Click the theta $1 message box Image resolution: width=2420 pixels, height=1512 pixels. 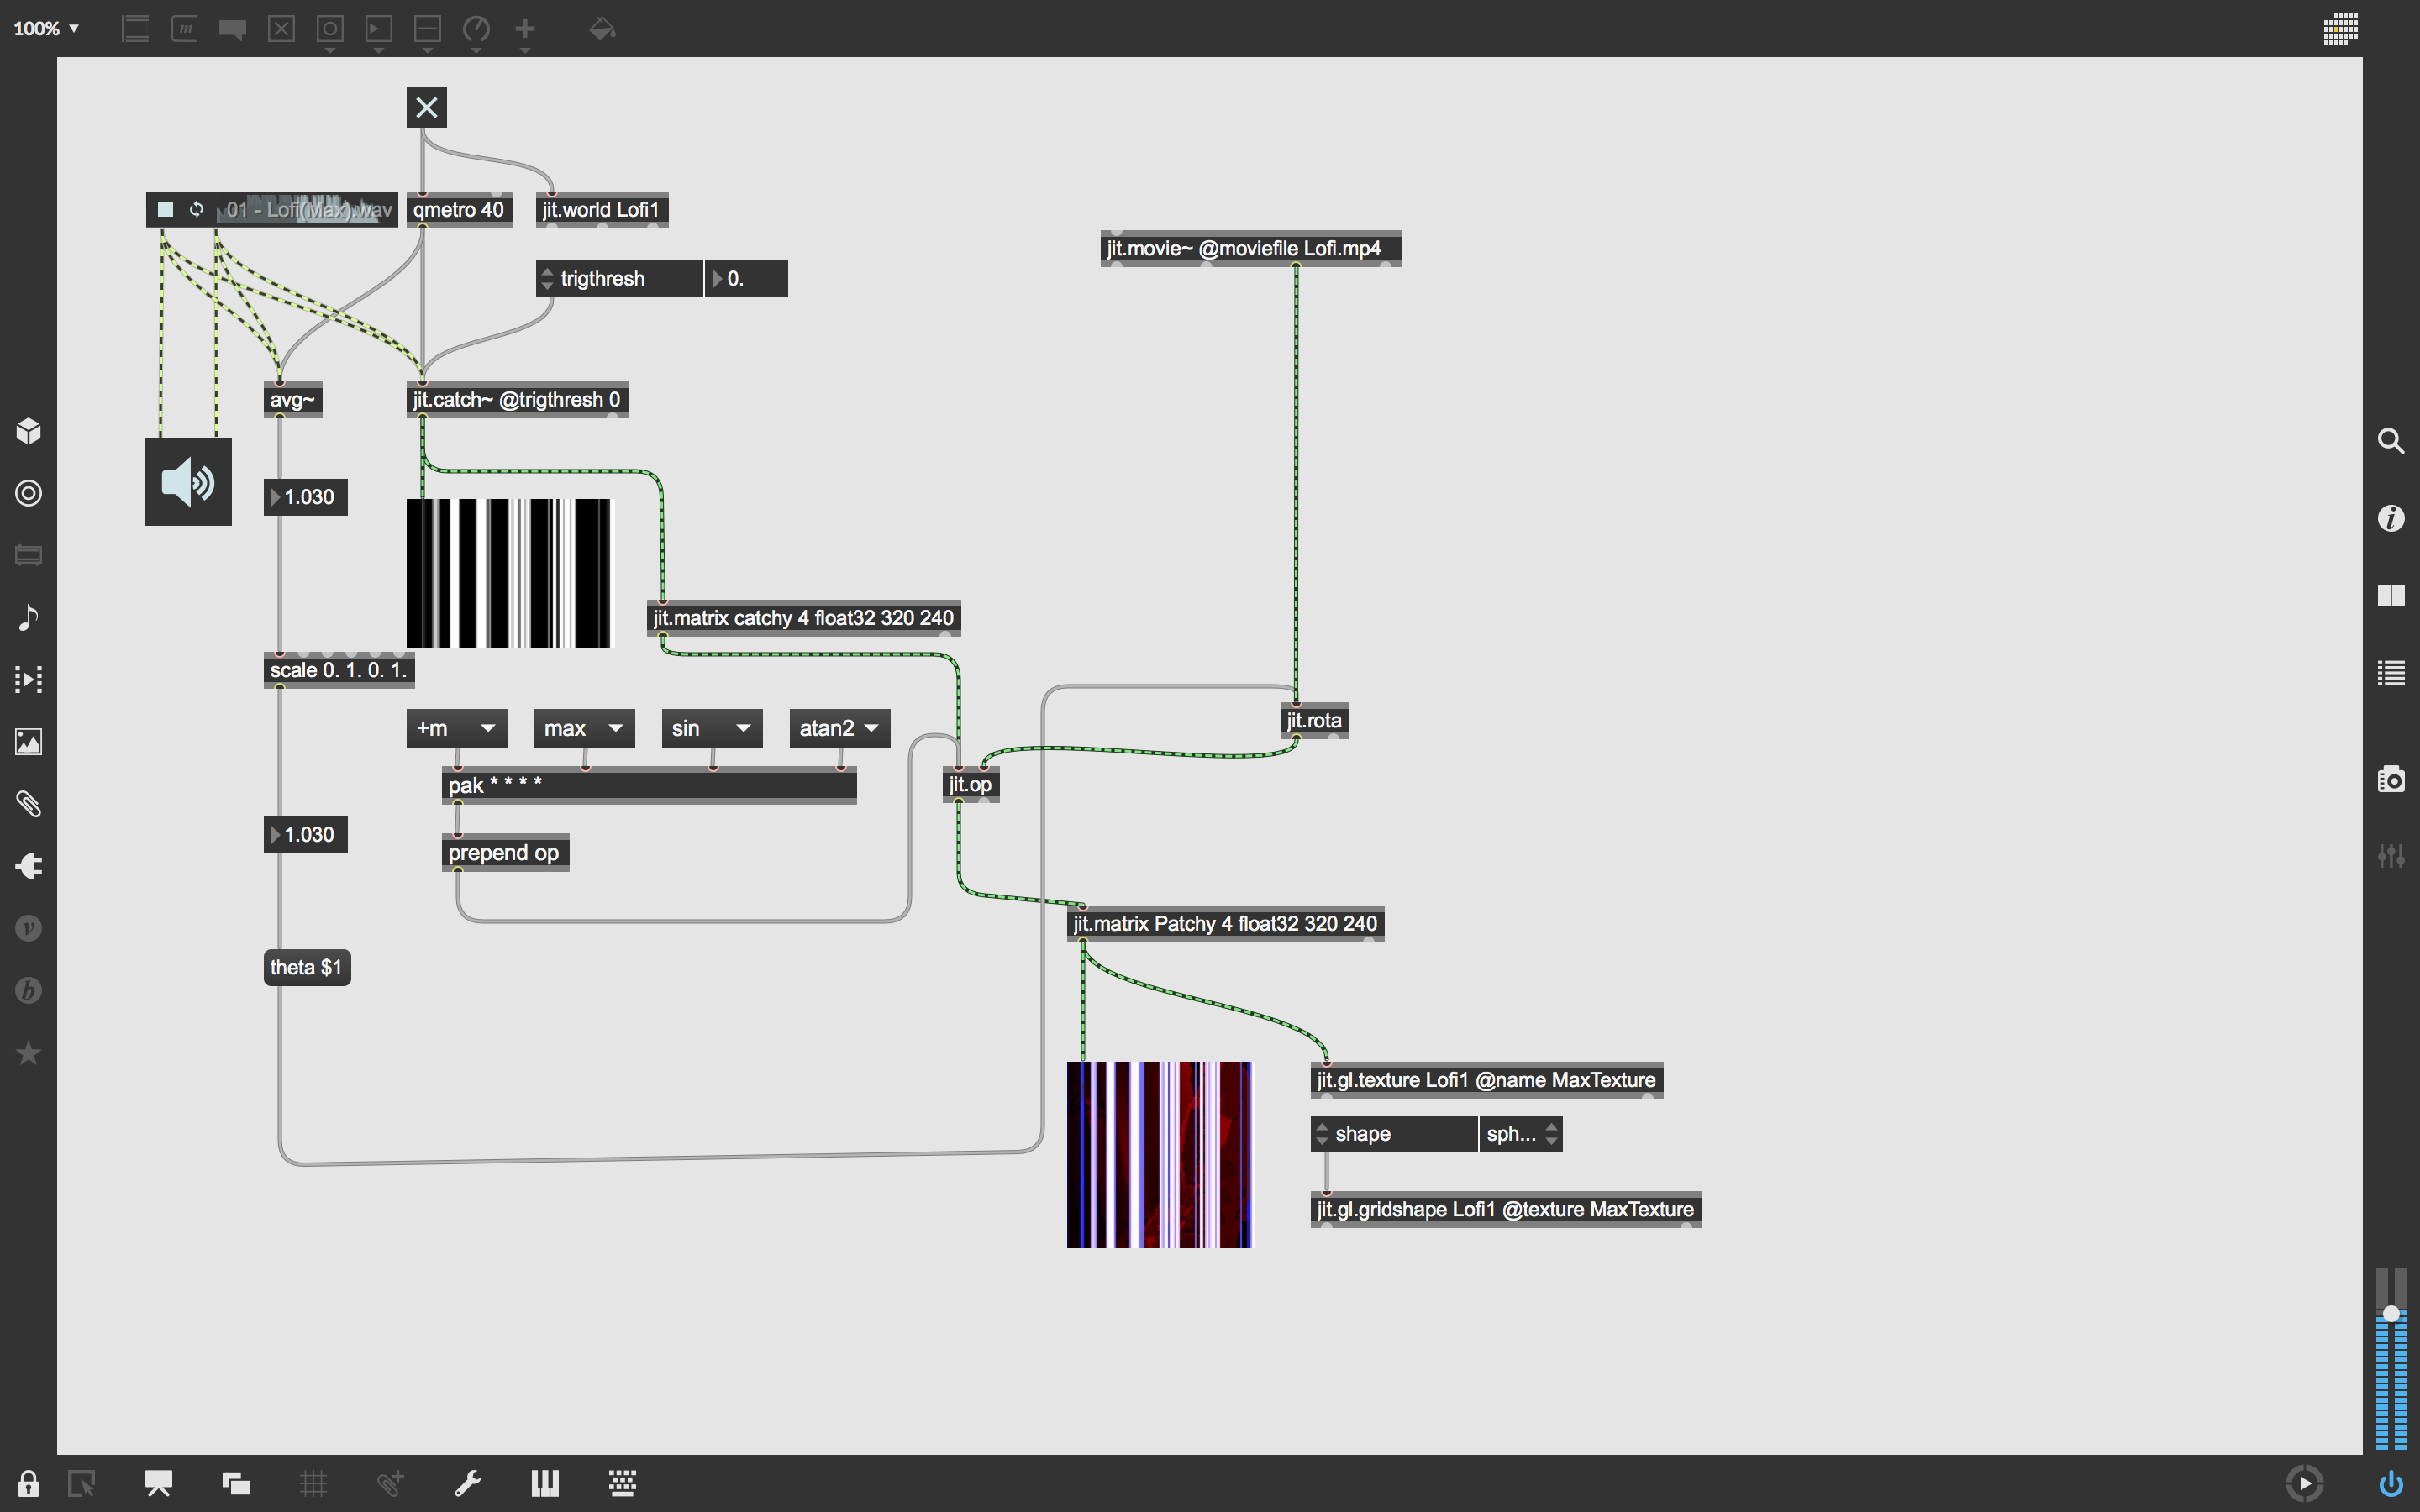tap(307, 967)
